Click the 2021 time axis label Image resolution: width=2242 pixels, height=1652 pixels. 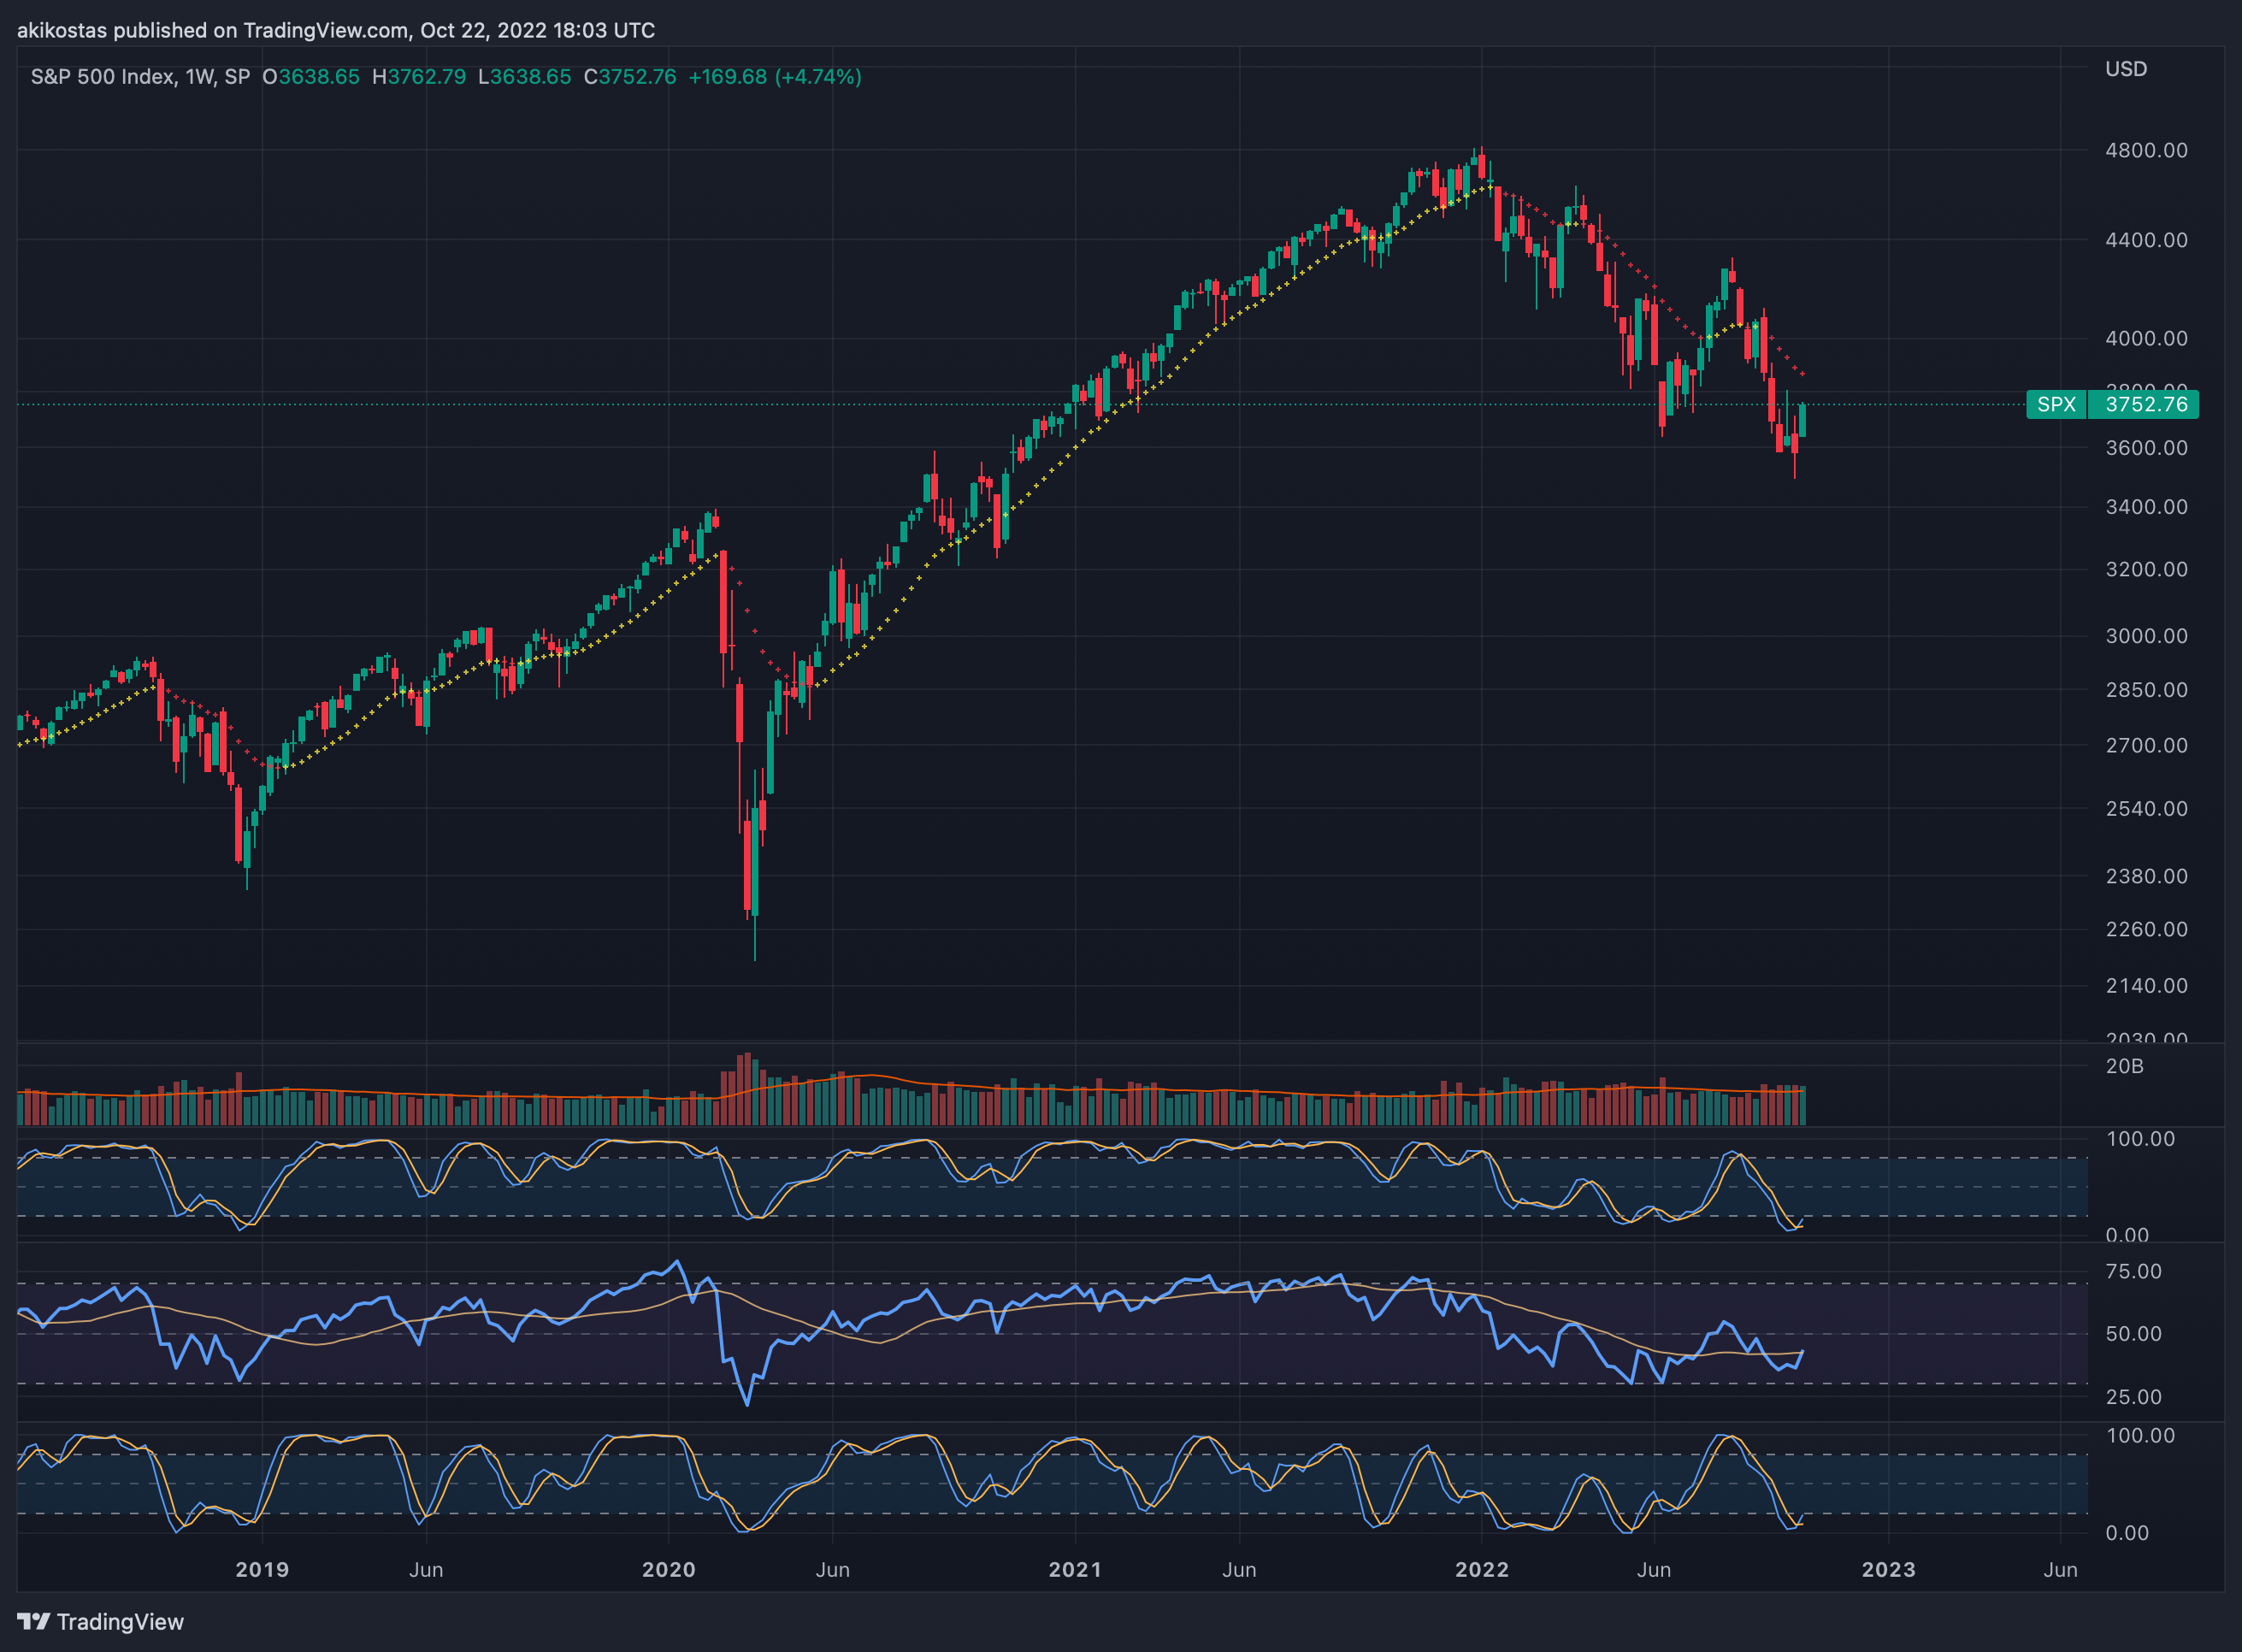click(1075, 1569)
